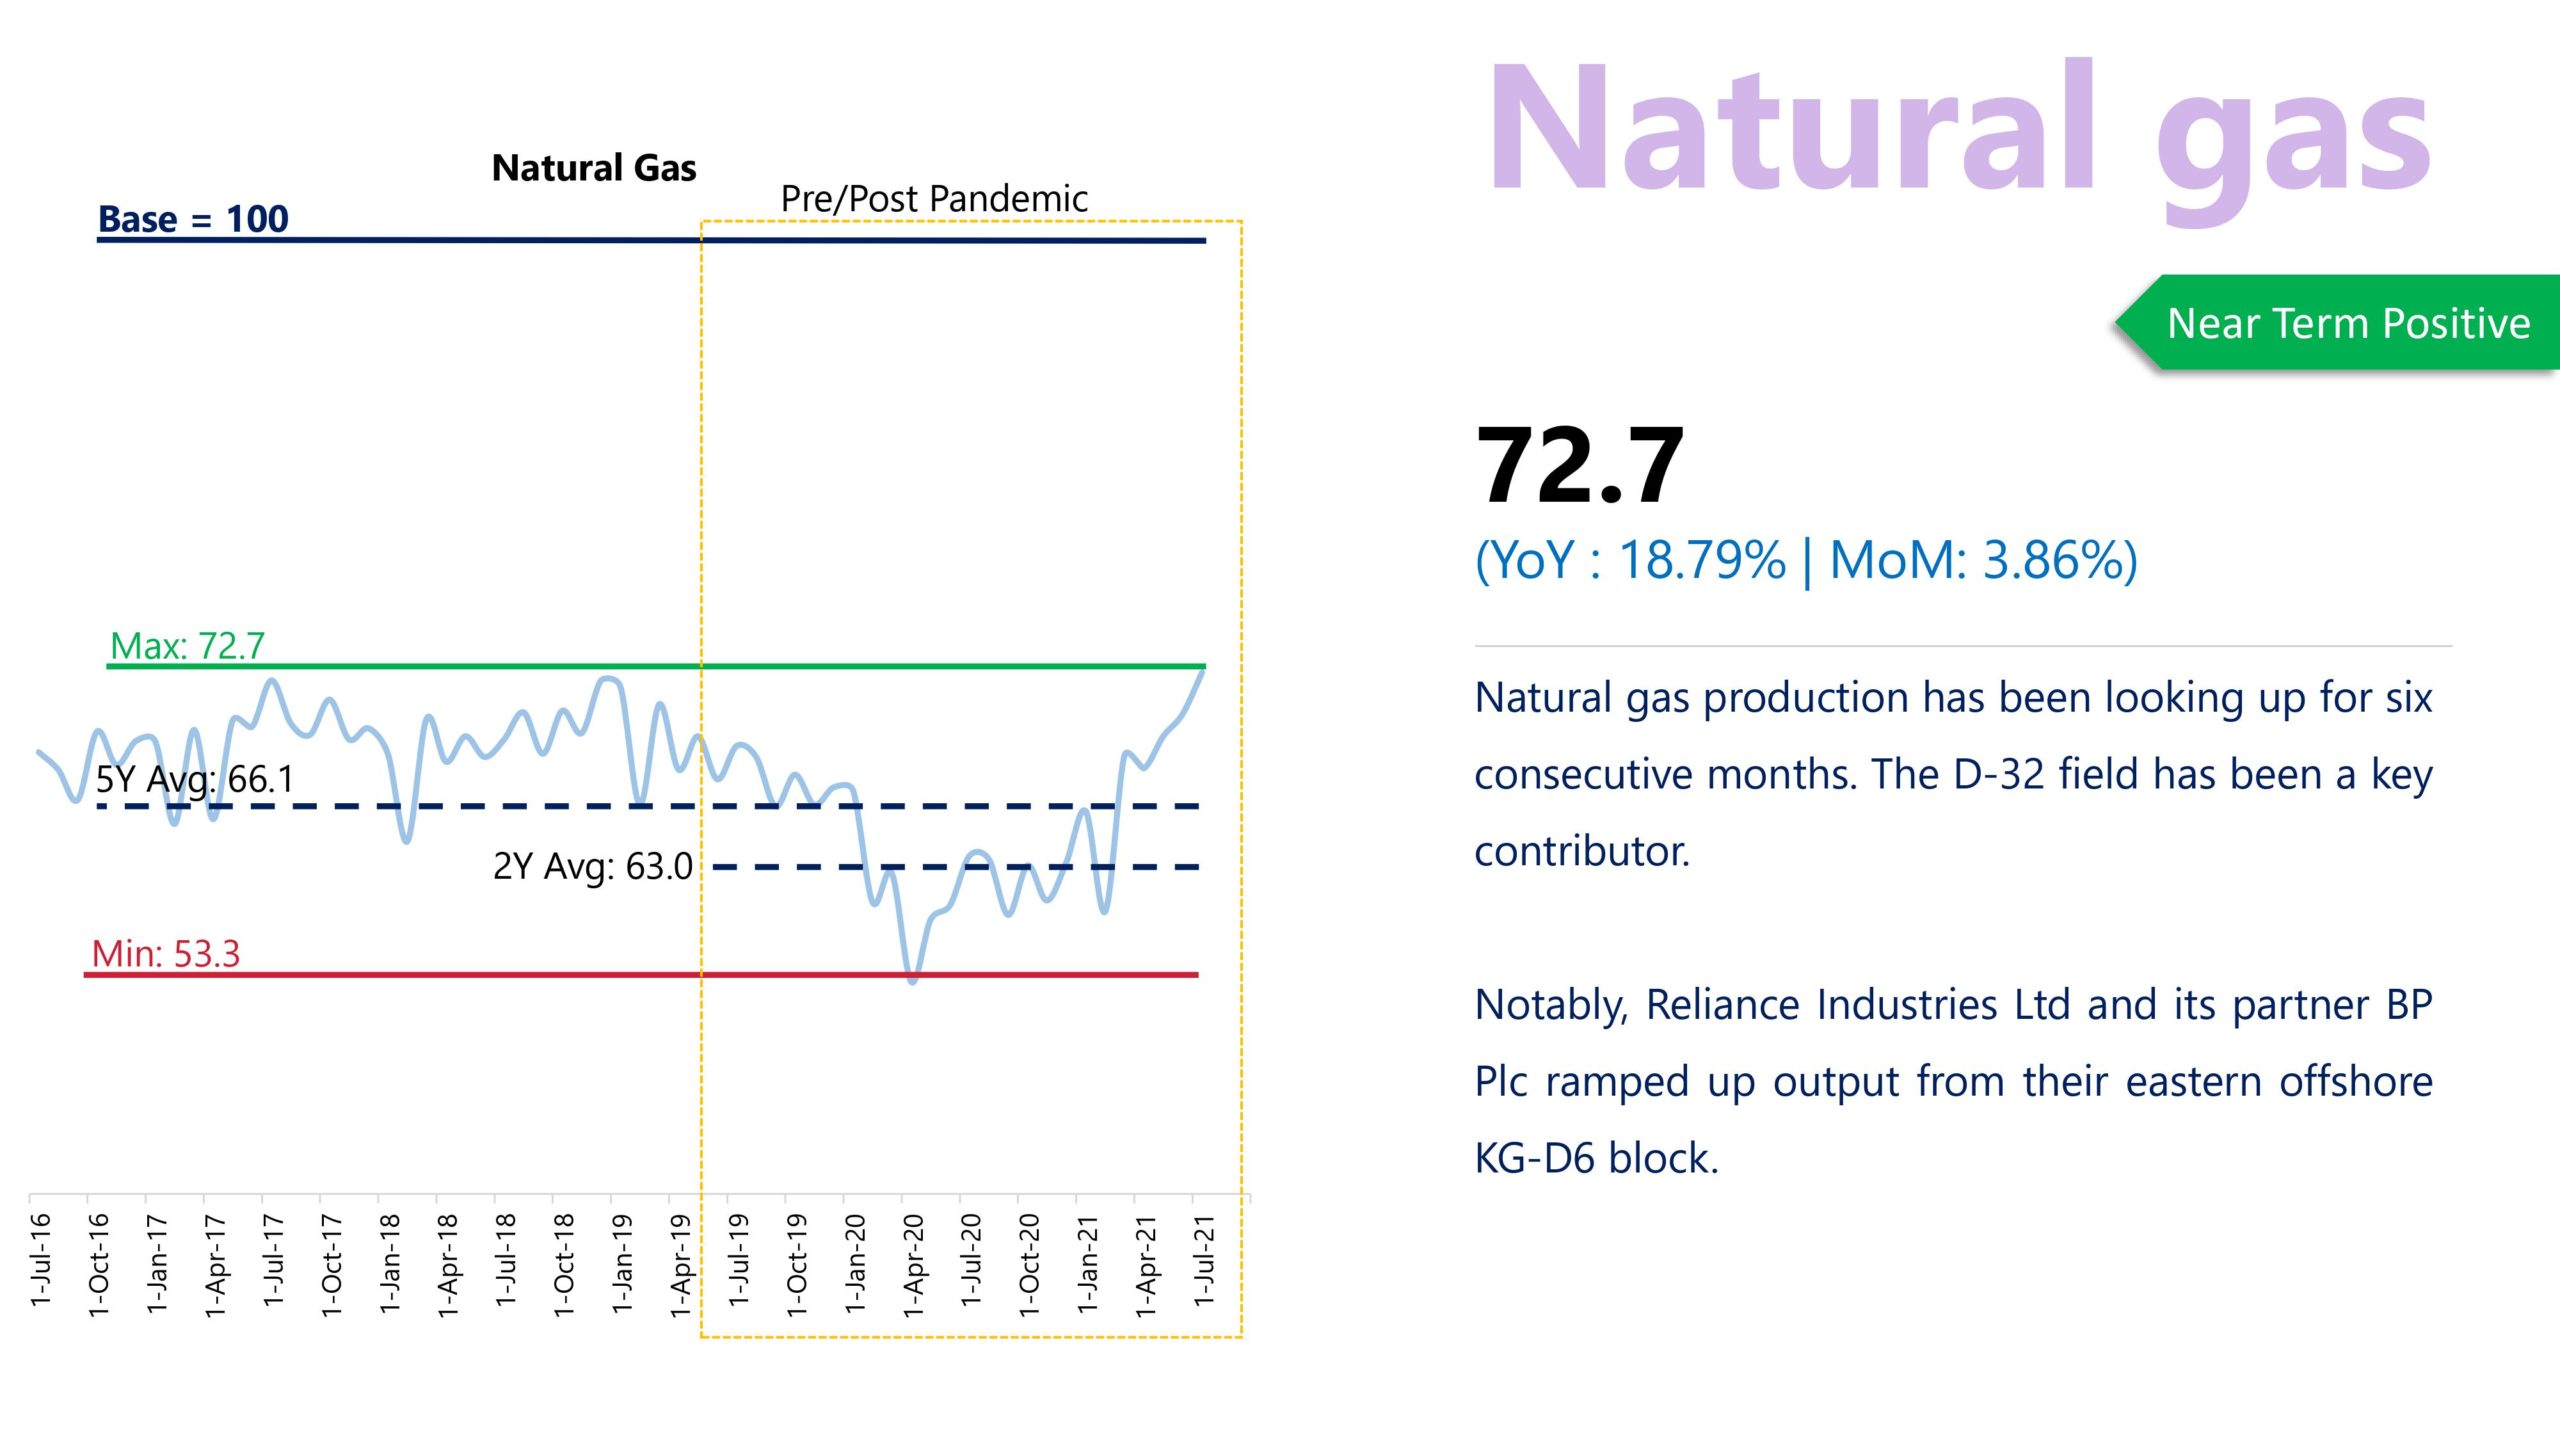Click the 5Y Avg: 66.1 label
Viewport: 2560px width, 1440px height.
pos(195,779)
